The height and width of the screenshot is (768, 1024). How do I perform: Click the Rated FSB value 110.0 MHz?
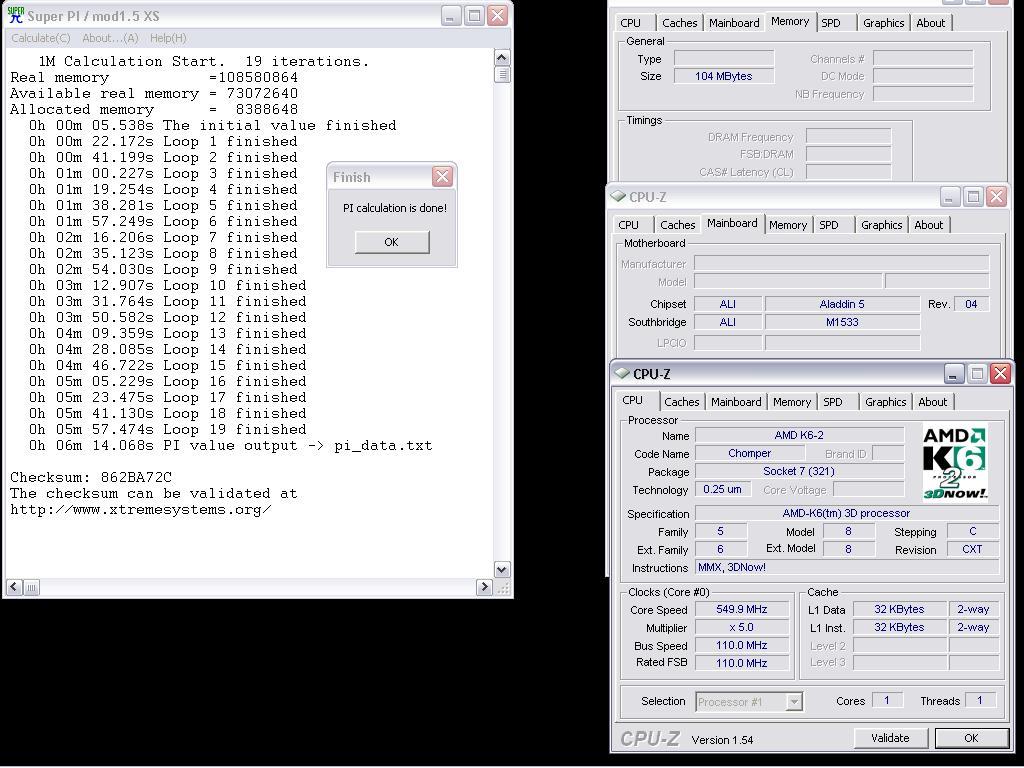pos(742,663)
